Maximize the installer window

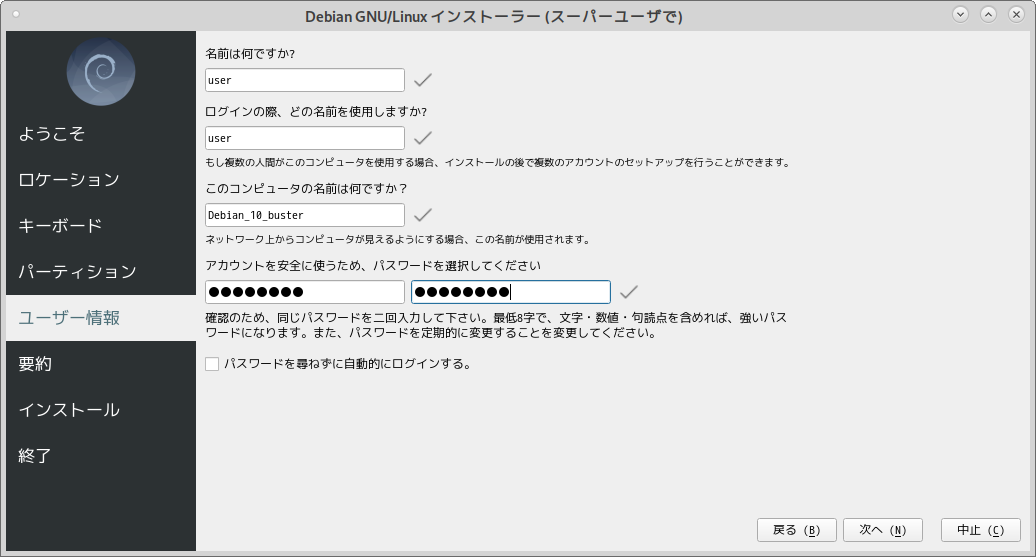[x=988, y=14]
